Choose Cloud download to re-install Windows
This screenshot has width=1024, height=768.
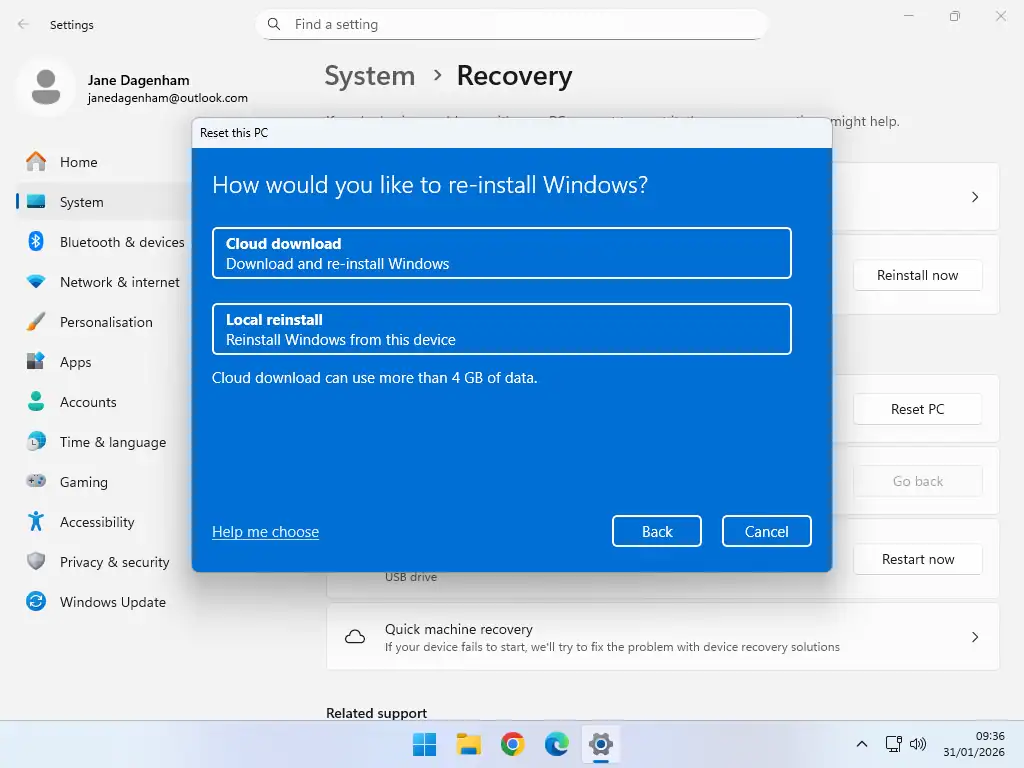[501, 253]
